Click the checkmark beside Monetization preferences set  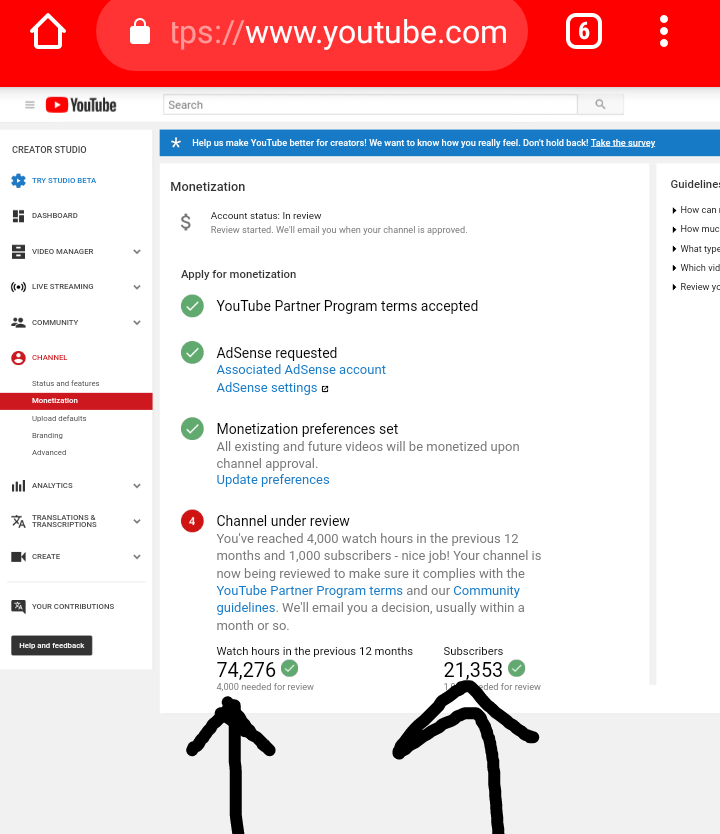[192, 428]
